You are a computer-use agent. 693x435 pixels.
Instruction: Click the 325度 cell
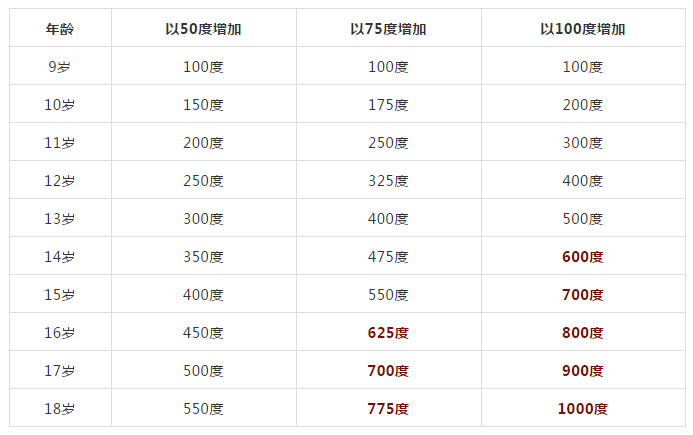pyautogui.click(x=388, y=181)
